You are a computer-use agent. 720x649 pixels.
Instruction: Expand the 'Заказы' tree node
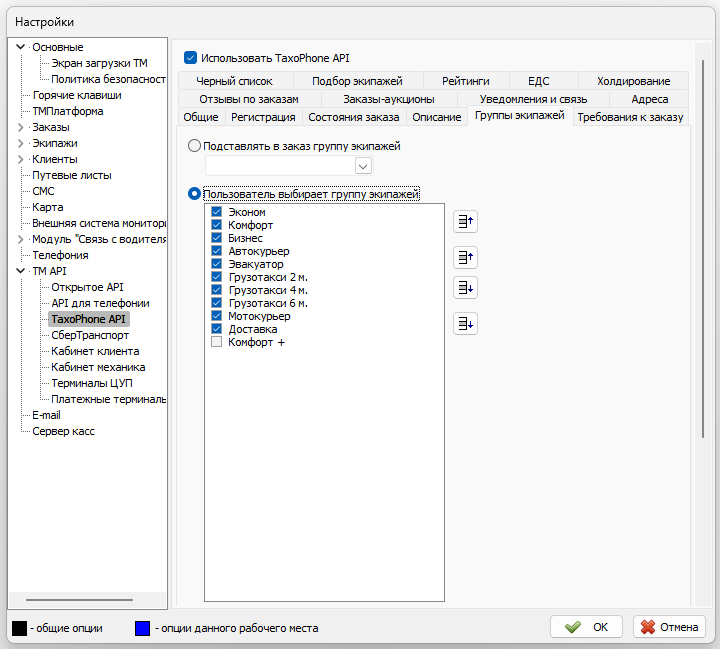click(20, 127)
